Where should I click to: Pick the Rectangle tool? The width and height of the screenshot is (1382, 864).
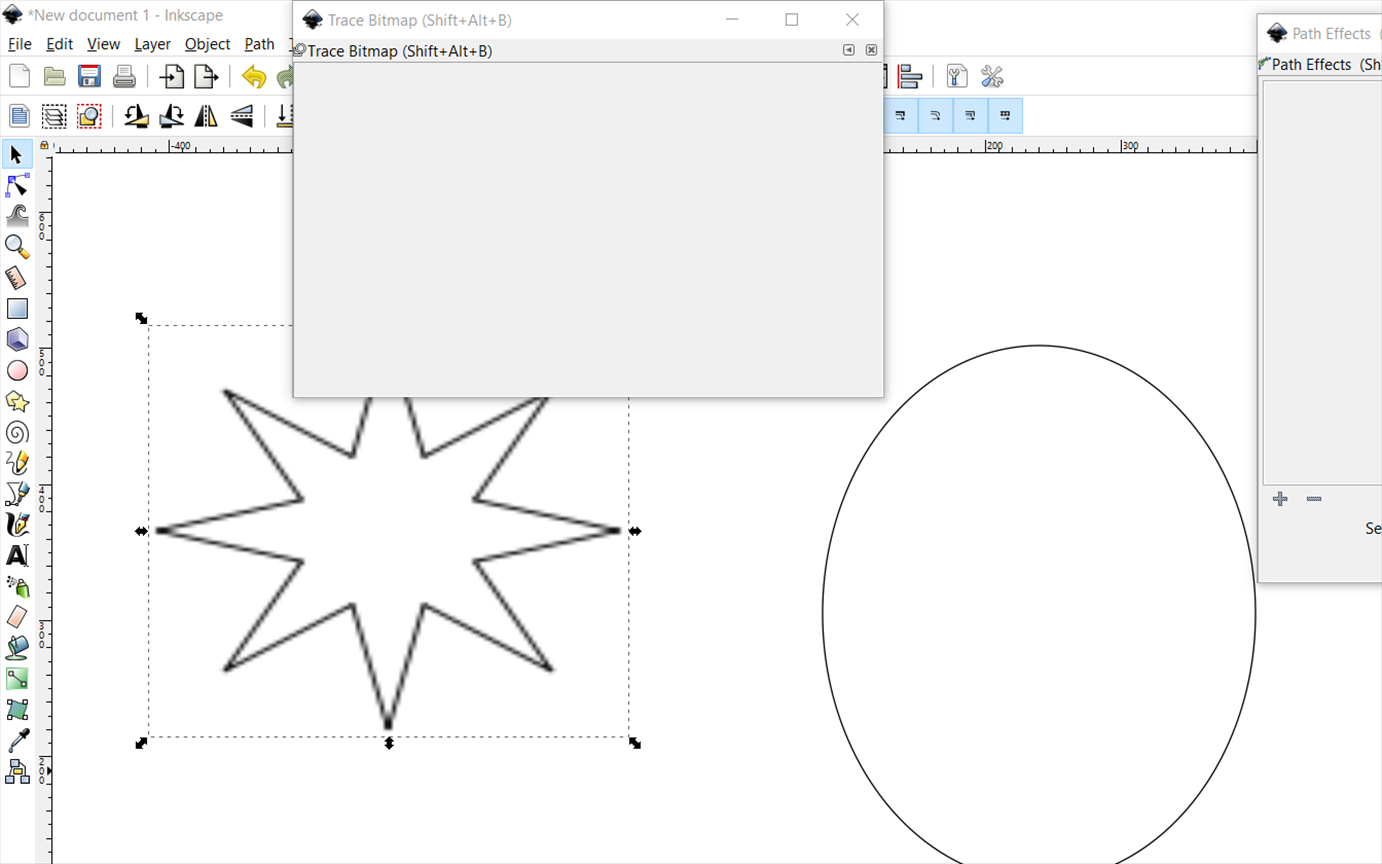click(x=17, y=309)
